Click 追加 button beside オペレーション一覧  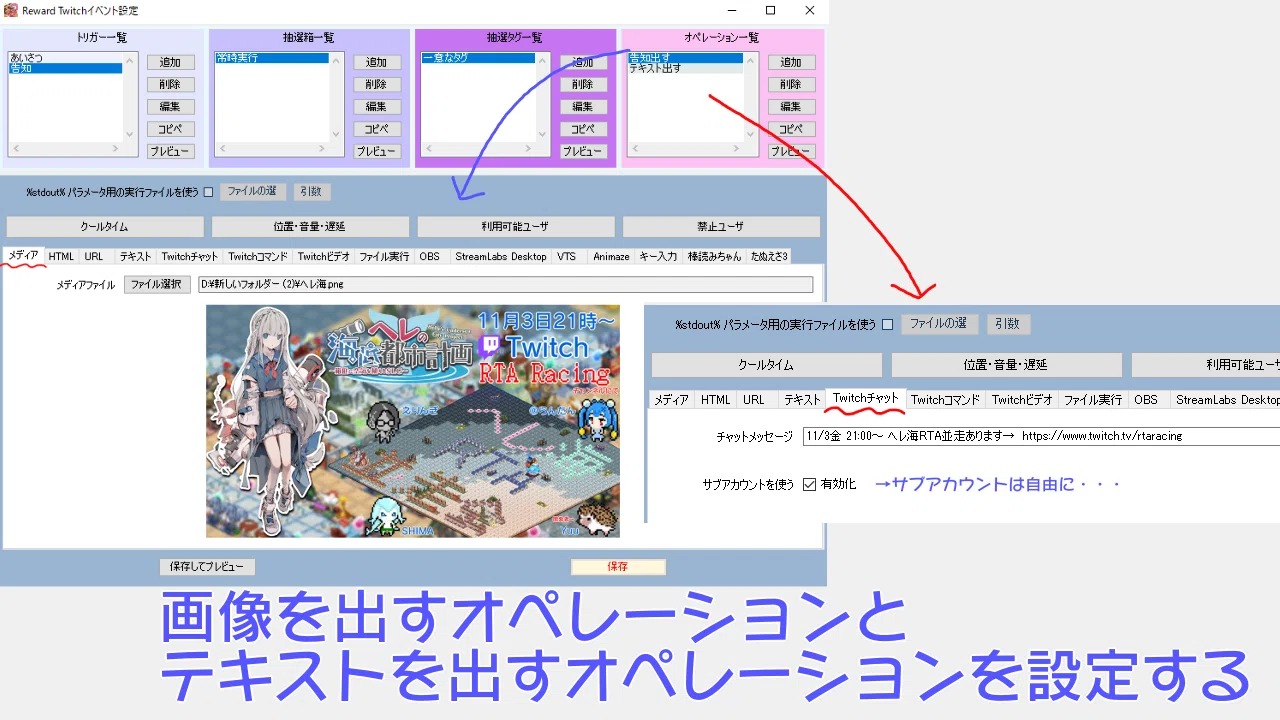tap(791, 62)
